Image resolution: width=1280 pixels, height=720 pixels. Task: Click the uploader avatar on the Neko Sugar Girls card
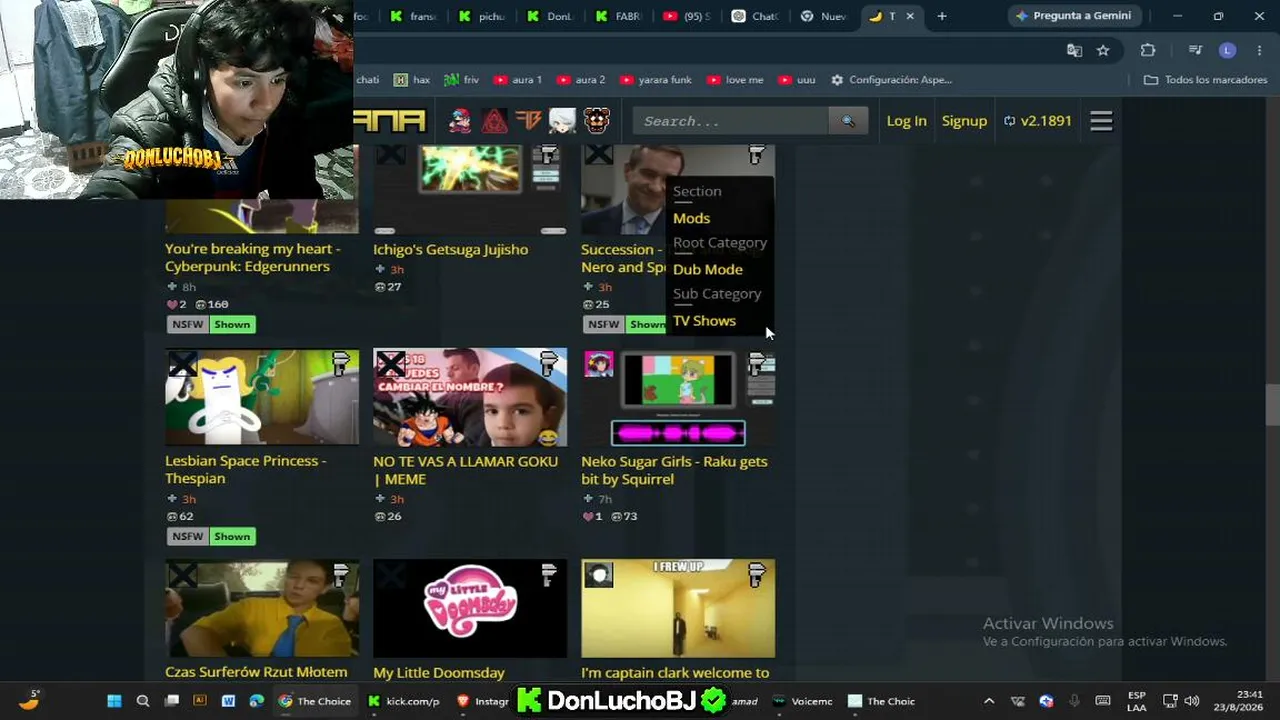tap(599, 364)
